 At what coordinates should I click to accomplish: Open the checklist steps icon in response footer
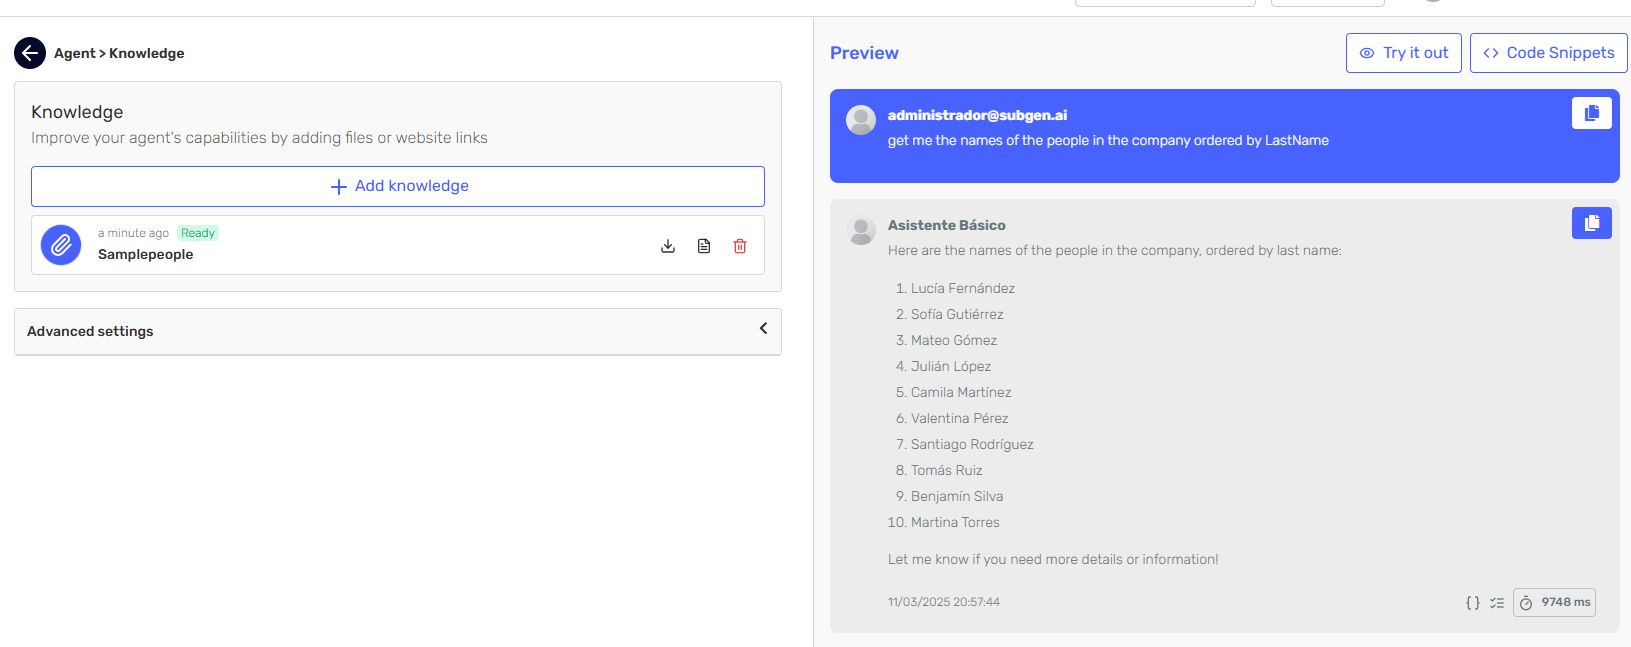pos(1497,603)
